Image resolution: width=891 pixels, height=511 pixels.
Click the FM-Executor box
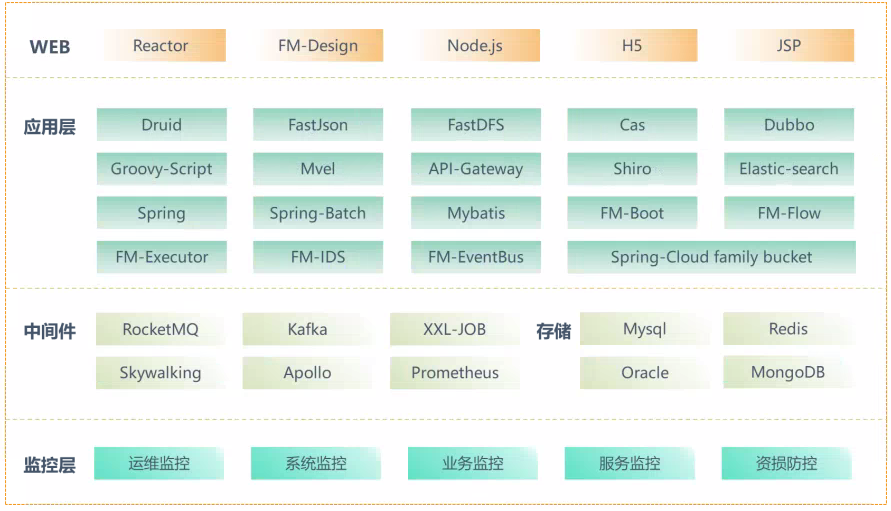[162, 257]
